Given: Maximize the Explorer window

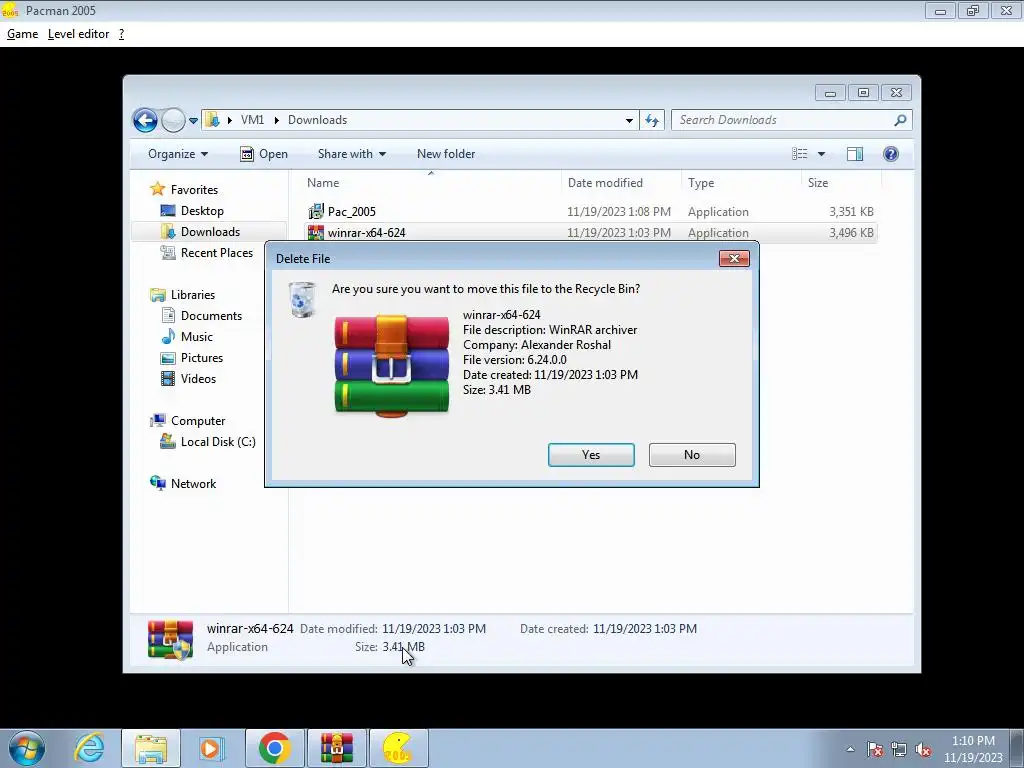Looking at the screenshot, I should [863, 93].
